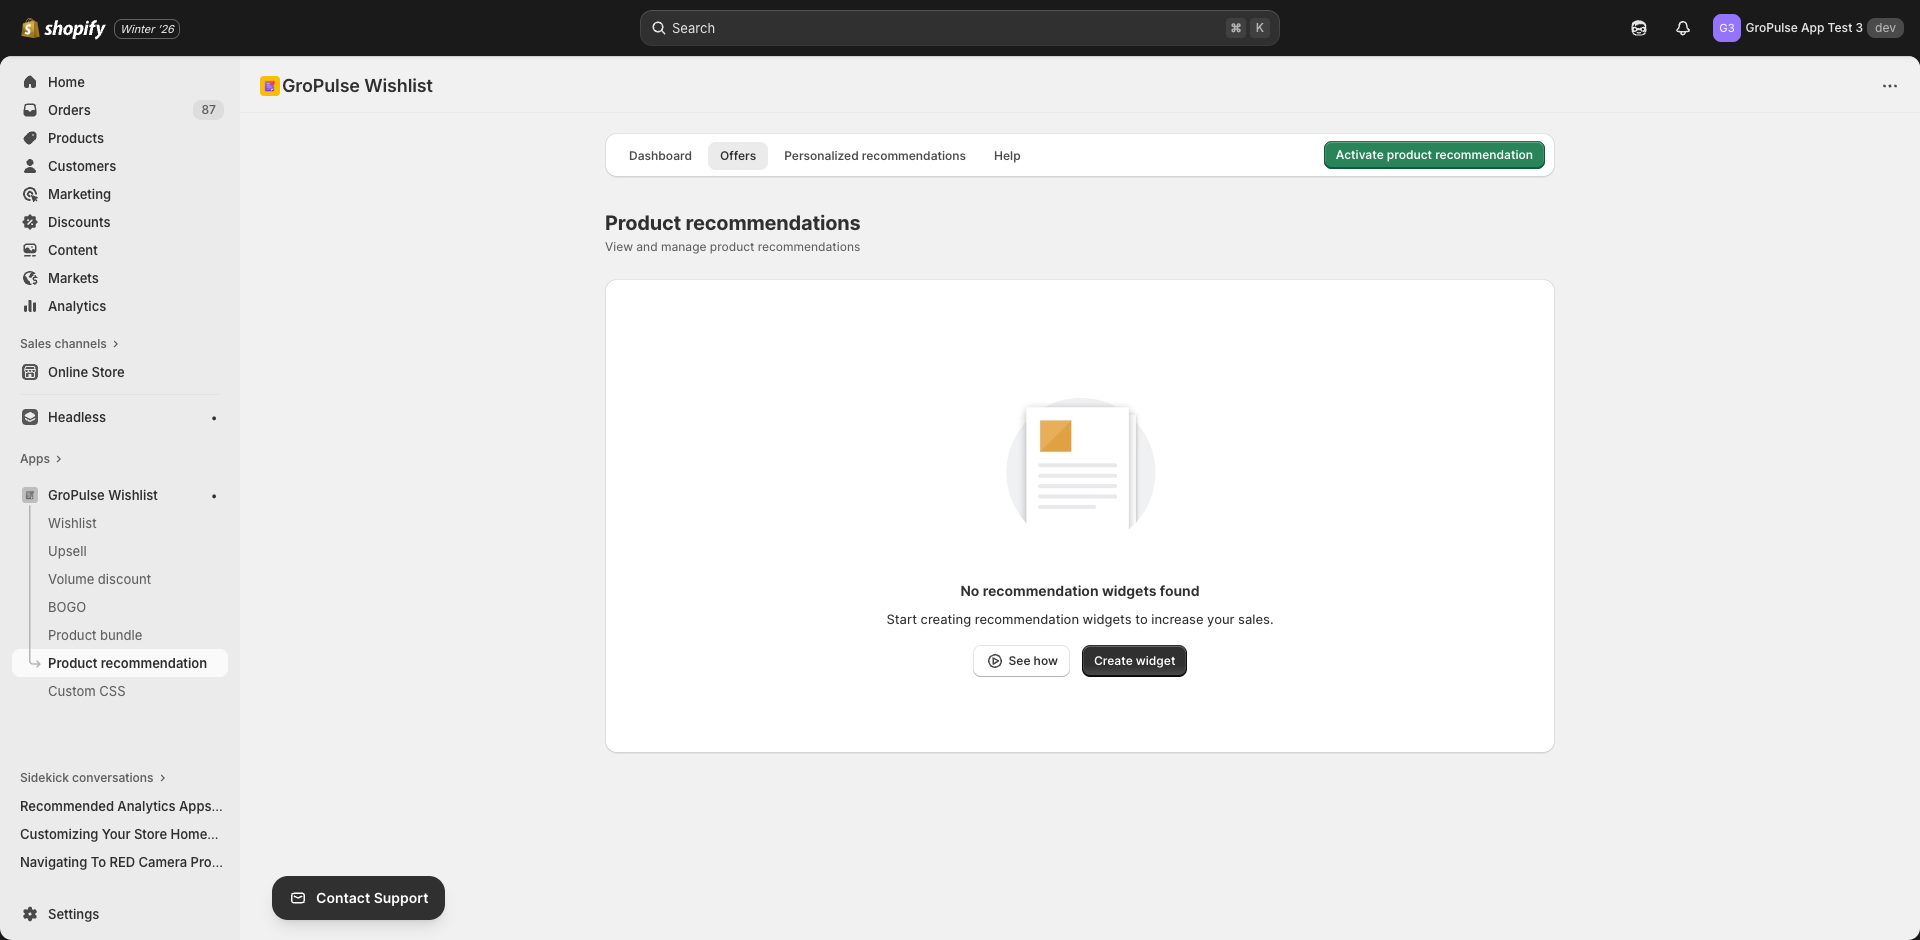Select the Analytics sidebar icon
Viewport: 1920px width, 940px height.
[x=30, y=306]
